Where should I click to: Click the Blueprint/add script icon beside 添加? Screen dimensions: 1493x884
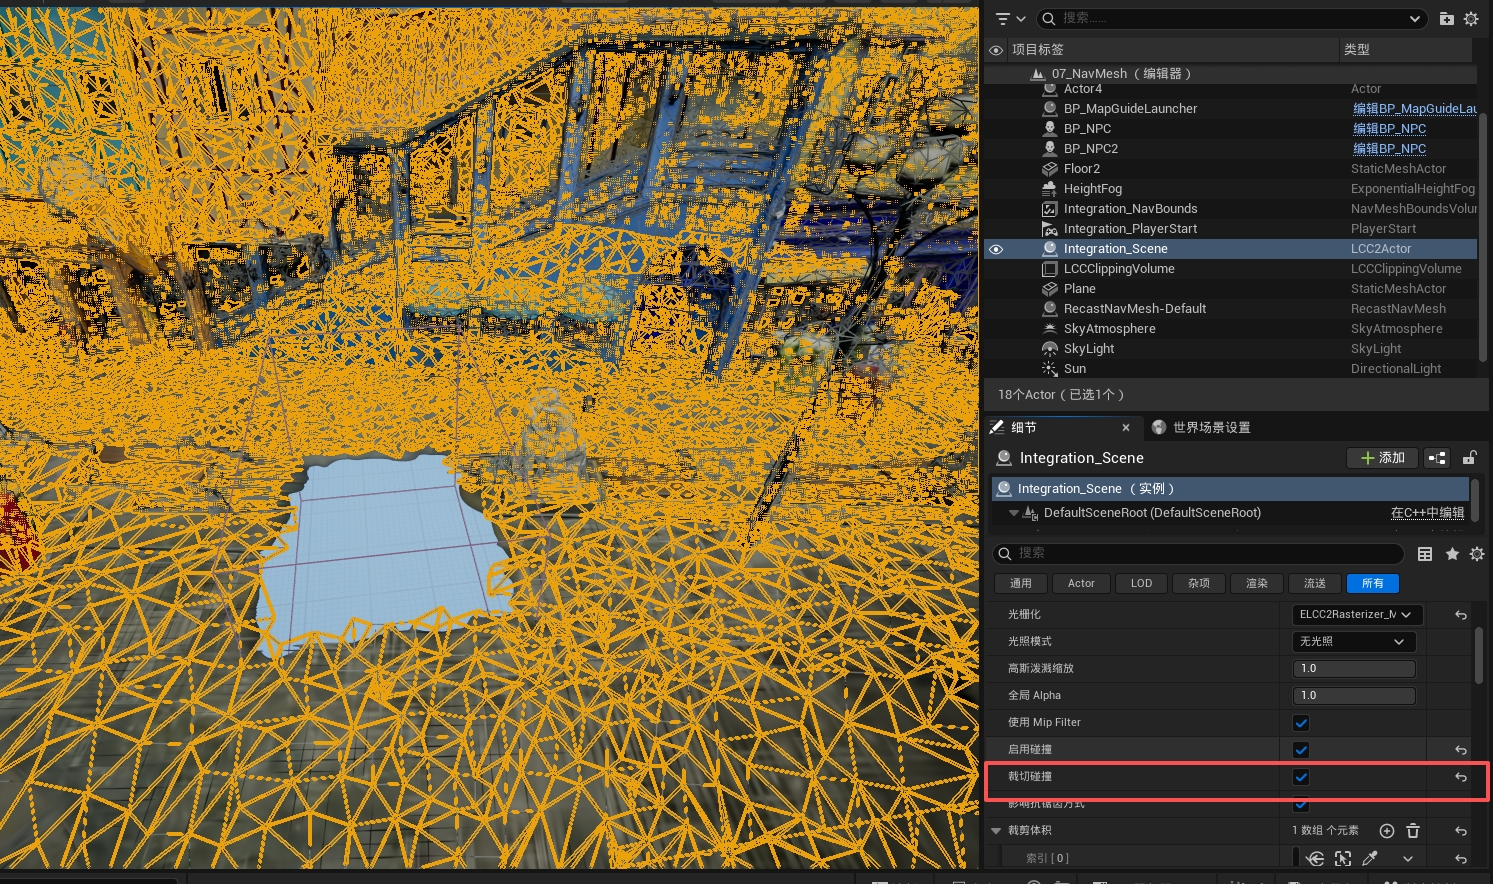[1437, 458]
